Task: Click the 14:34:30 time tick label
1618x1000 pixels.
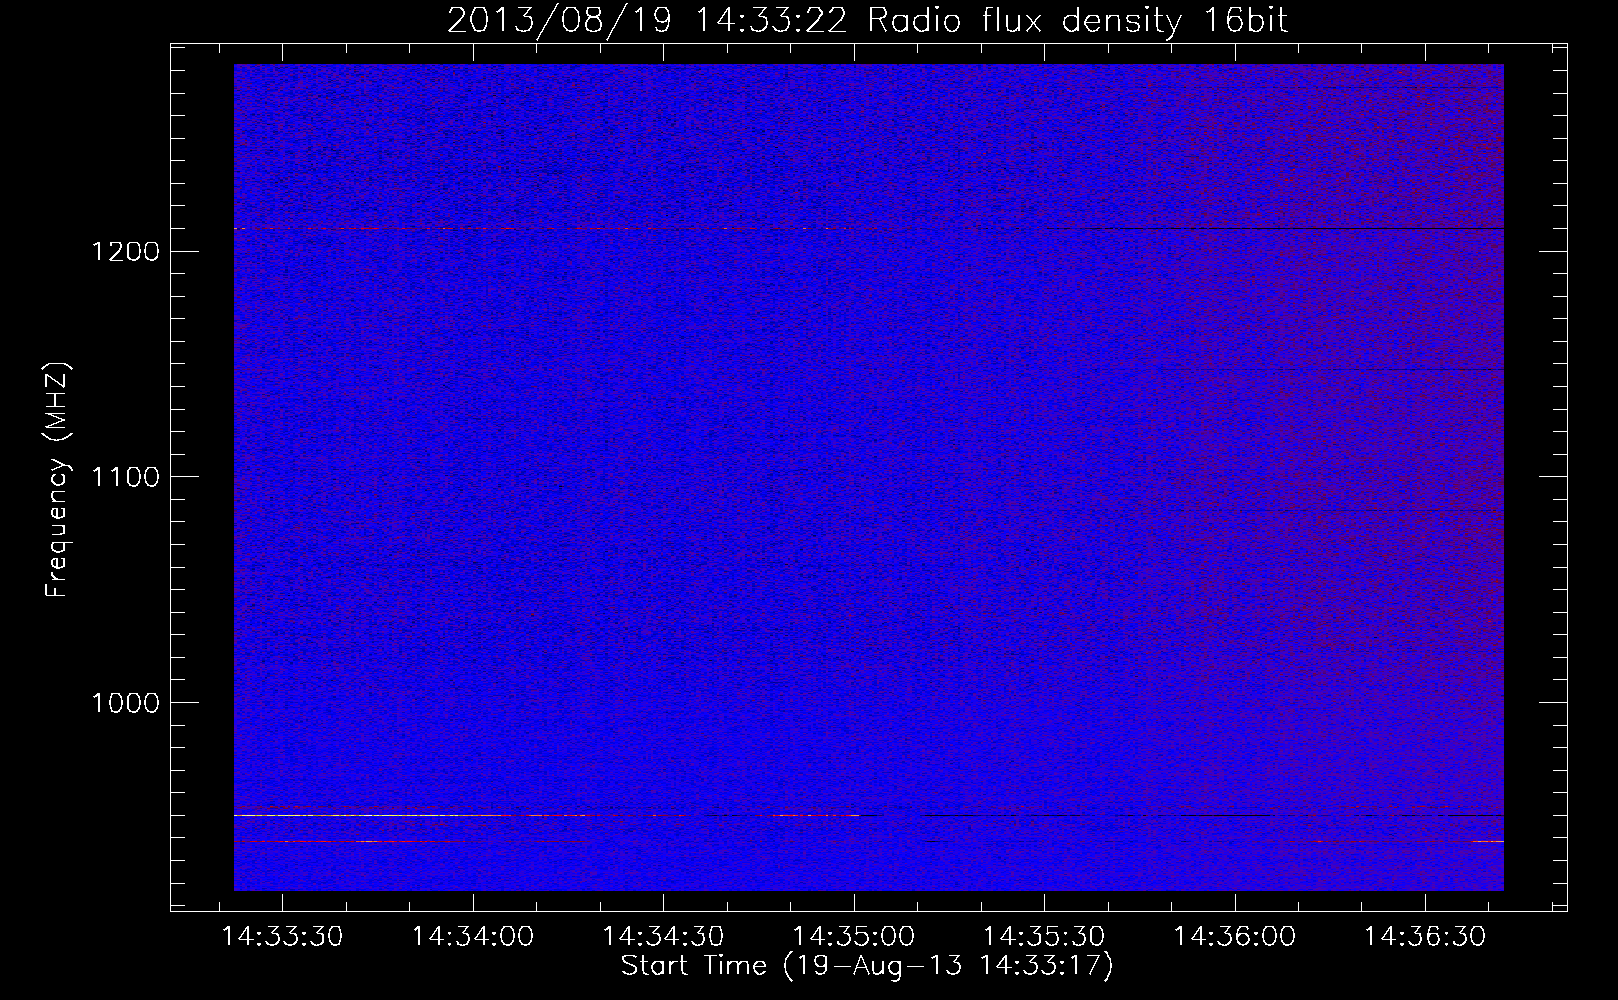Action: [664, 937]
